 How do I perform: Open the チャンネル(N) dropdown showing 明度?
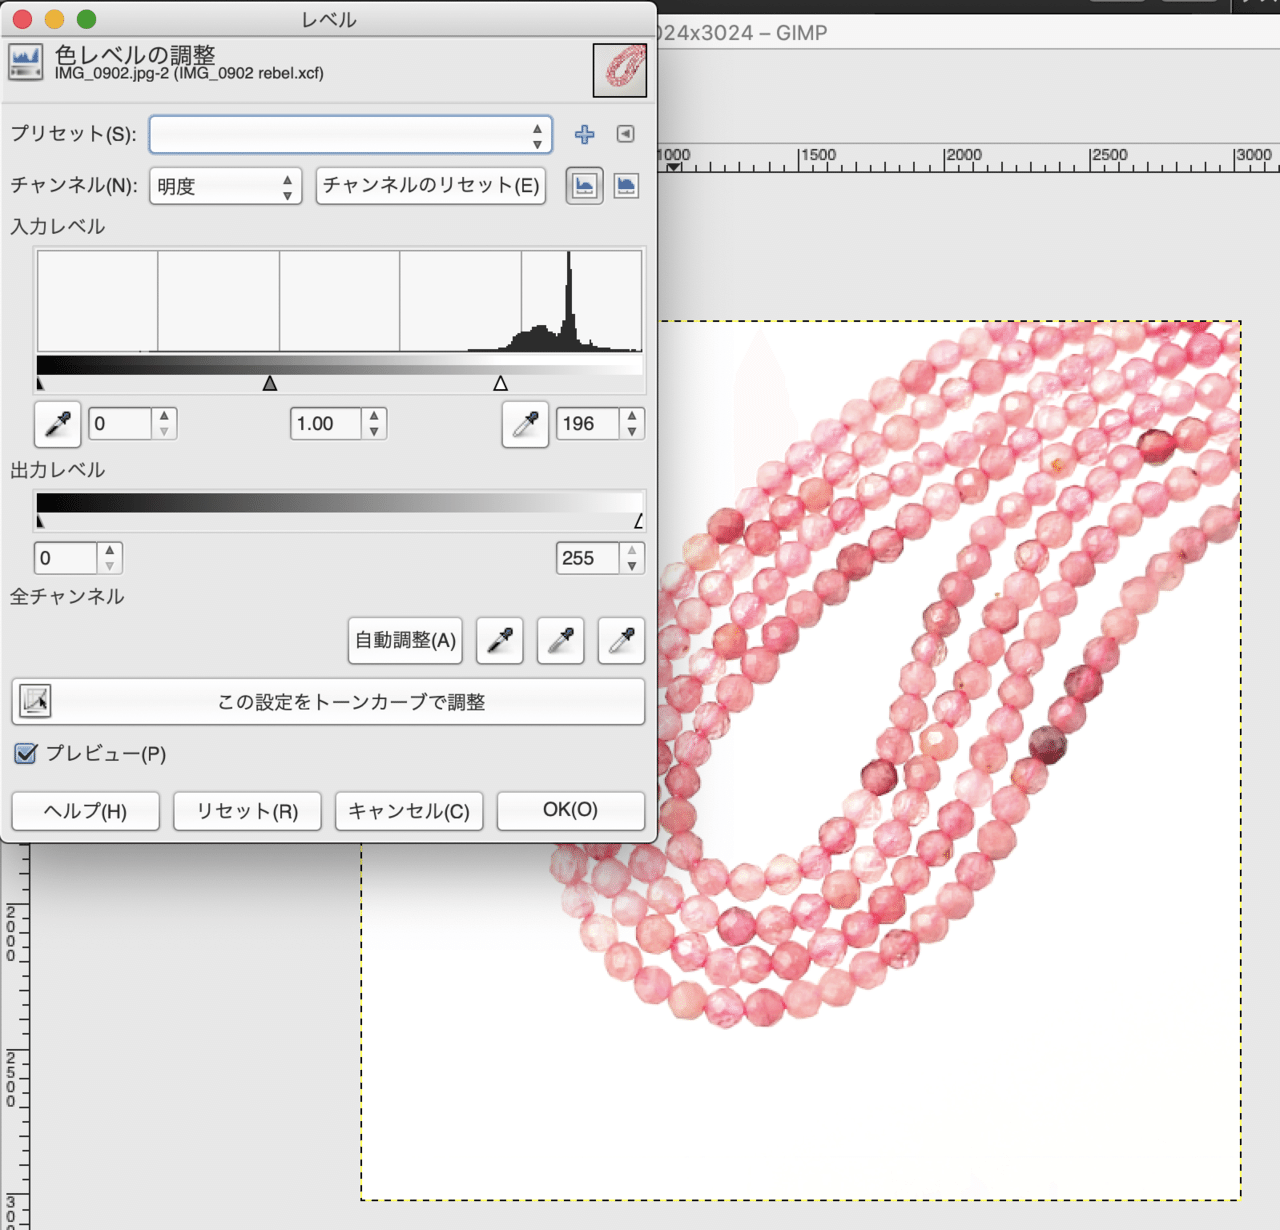pyautogui.click(x=226, y=186)
